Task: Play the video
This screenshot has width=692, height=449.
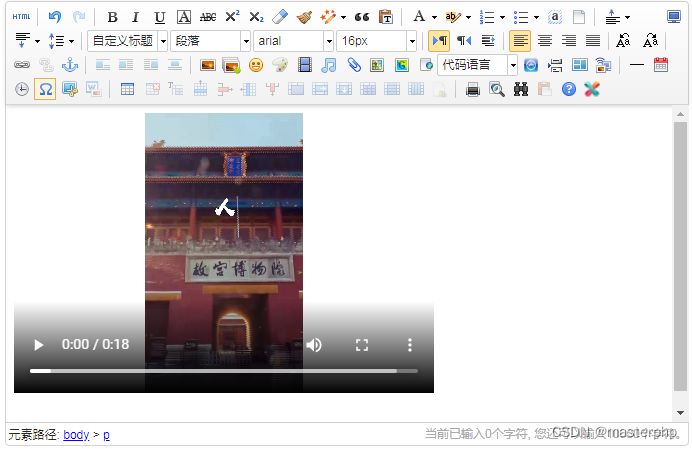Action: pyautogui.click(x=38, y=345)
